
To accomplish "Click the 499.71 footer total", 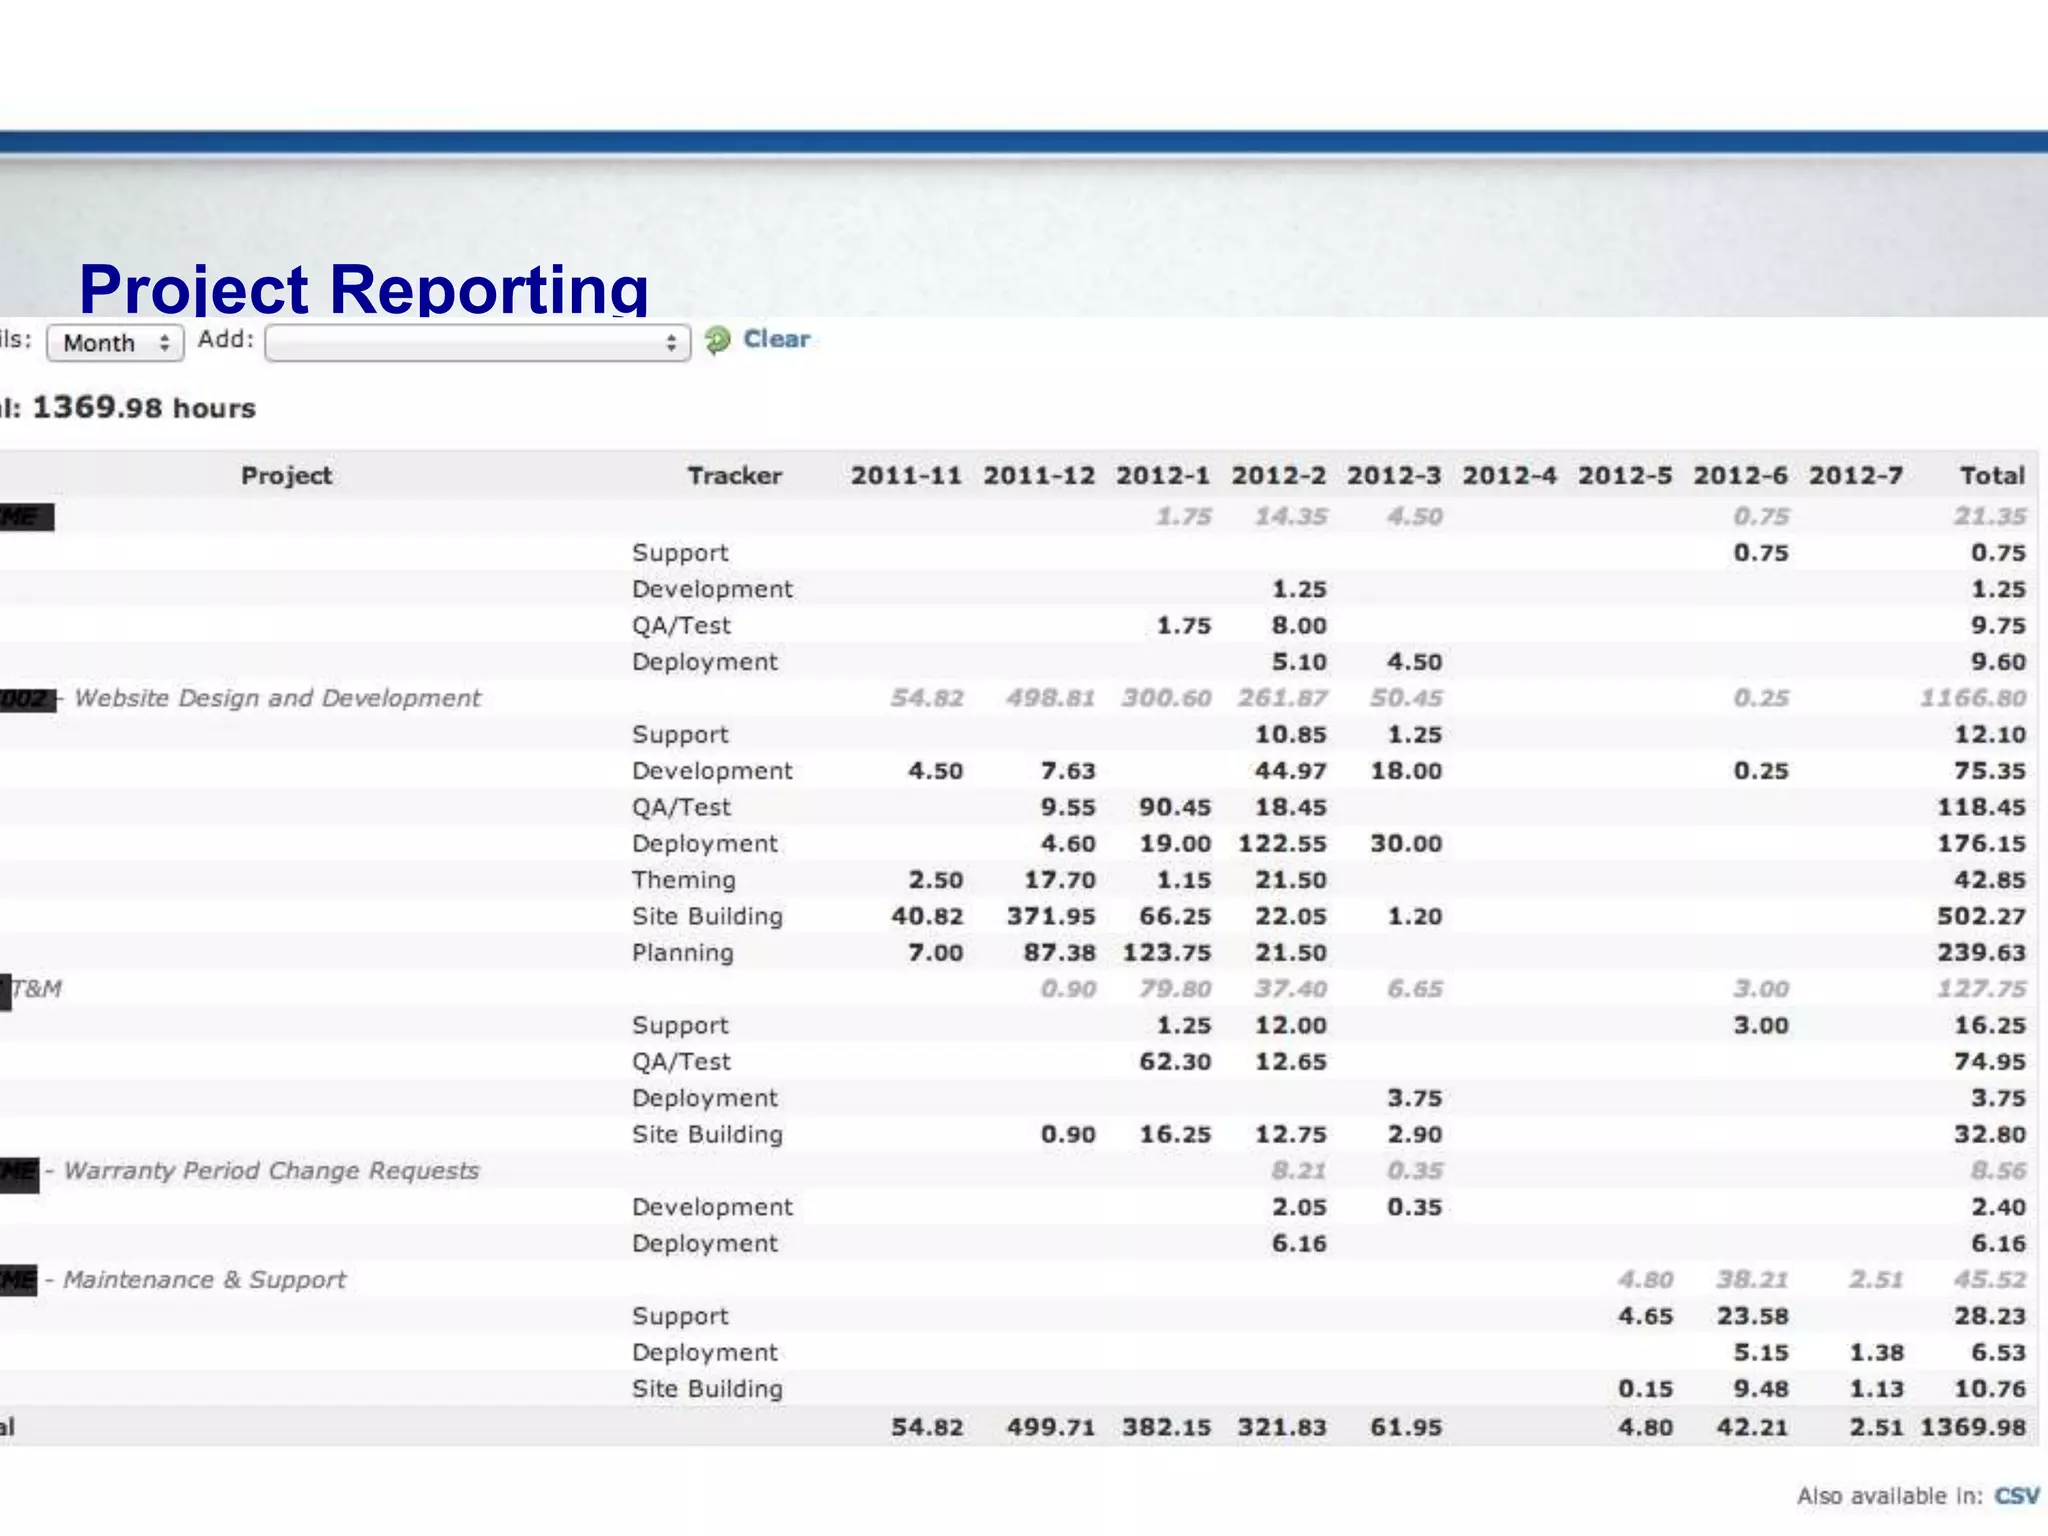I will 1050,1427.
